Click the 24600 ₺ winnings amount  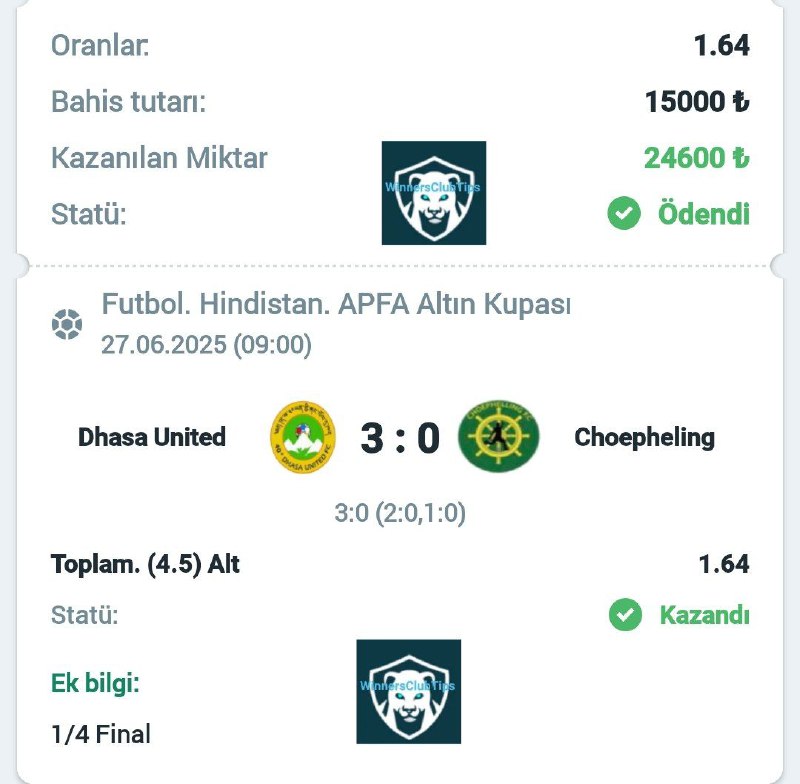coord(696,158)
